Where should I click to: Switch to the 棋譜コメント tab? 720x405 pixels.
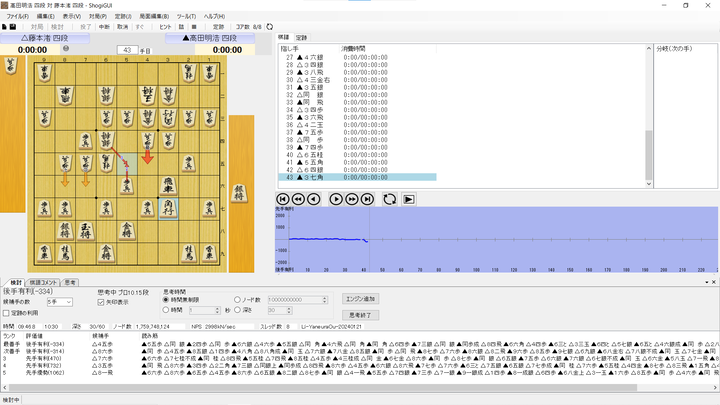[44, 282]
